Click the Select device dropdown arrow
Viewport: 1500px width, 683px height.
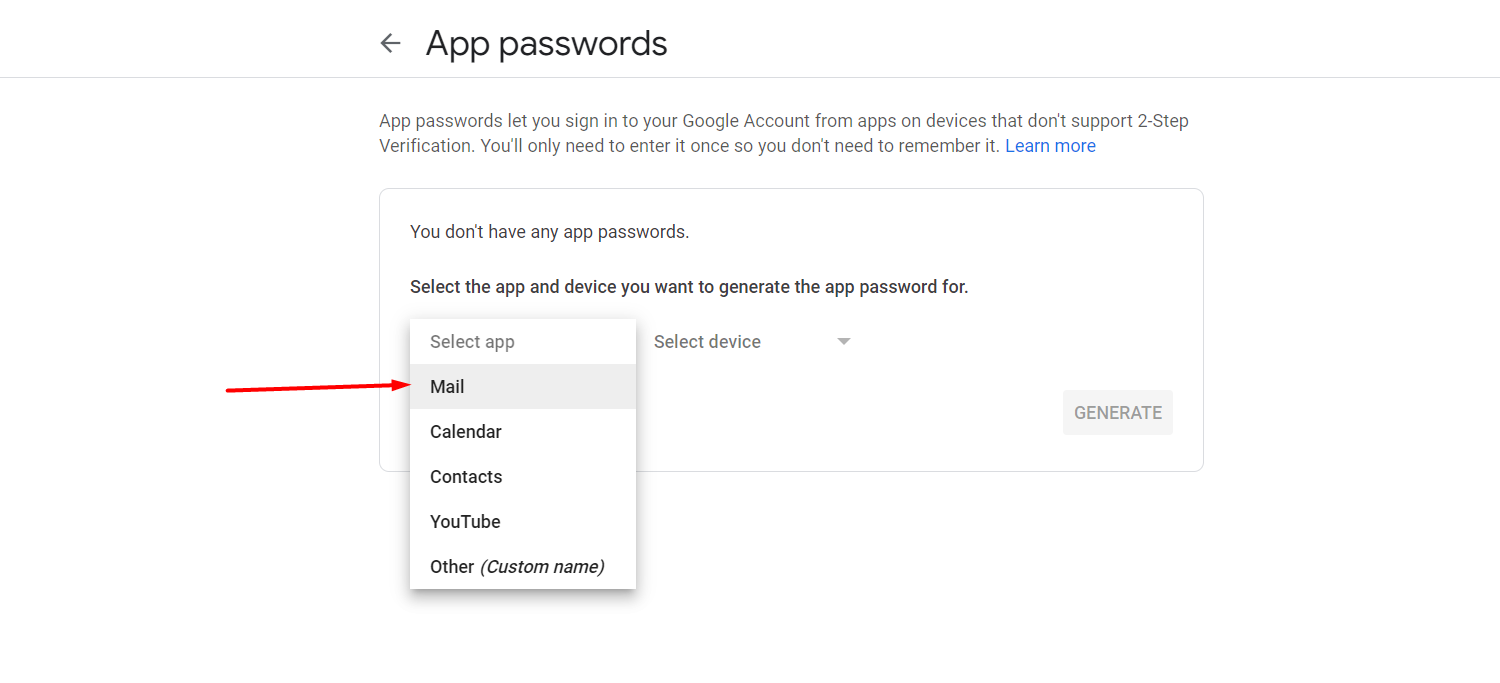(x=843, y=341)
